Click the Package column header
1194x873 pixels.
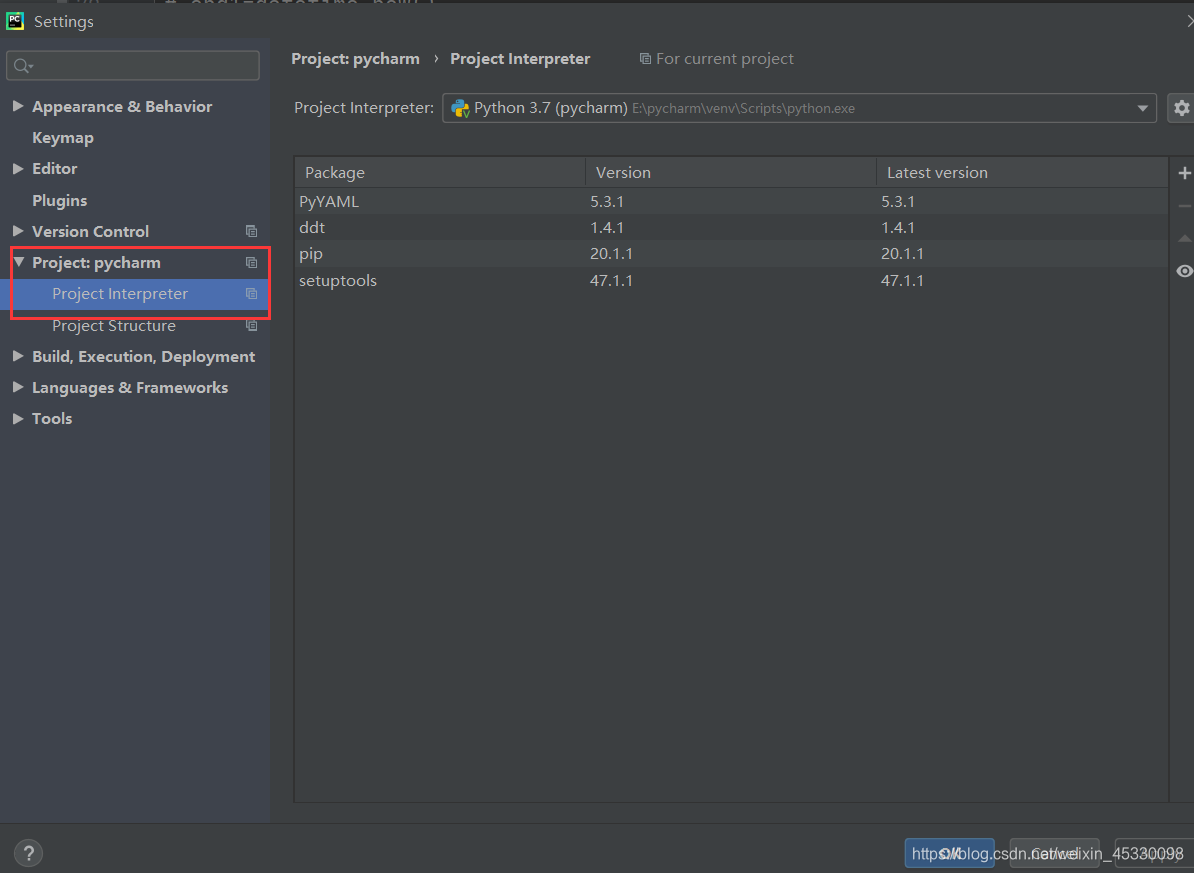tap(440, 173)
